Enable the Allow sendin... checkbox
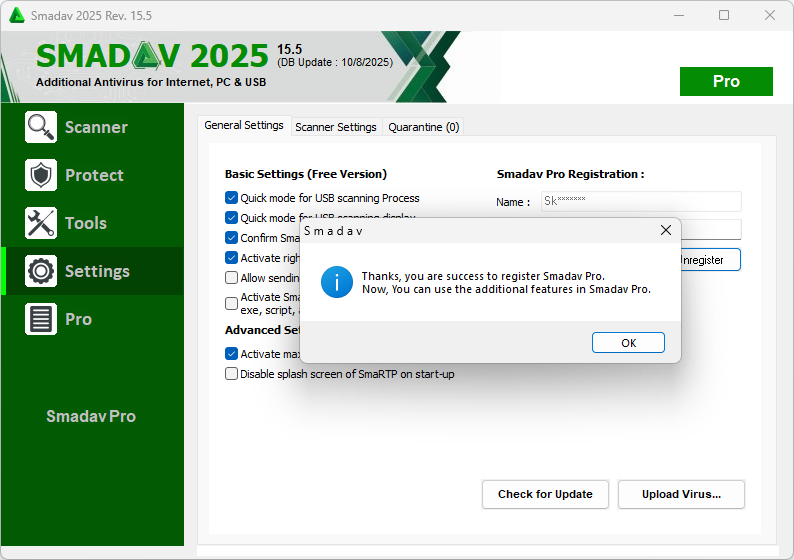794x560 pixels. pos(231,277)
